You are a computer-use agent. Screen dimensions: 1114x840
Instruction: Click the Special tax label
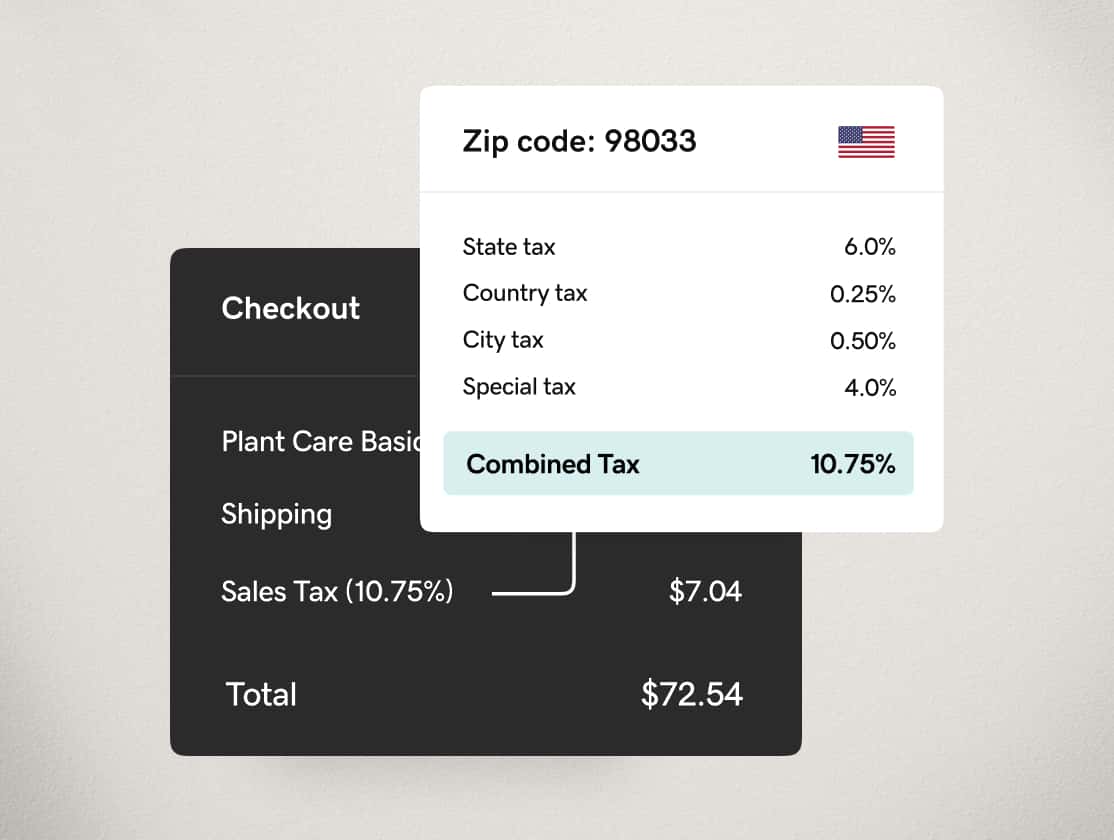coord(519,387)
